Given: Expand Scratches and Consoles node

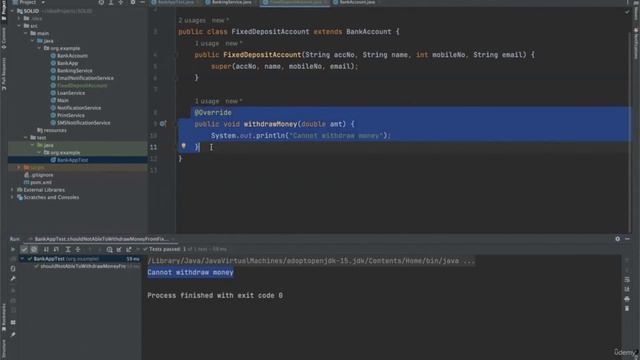Looking at the screenshot, I should (12, 197).
